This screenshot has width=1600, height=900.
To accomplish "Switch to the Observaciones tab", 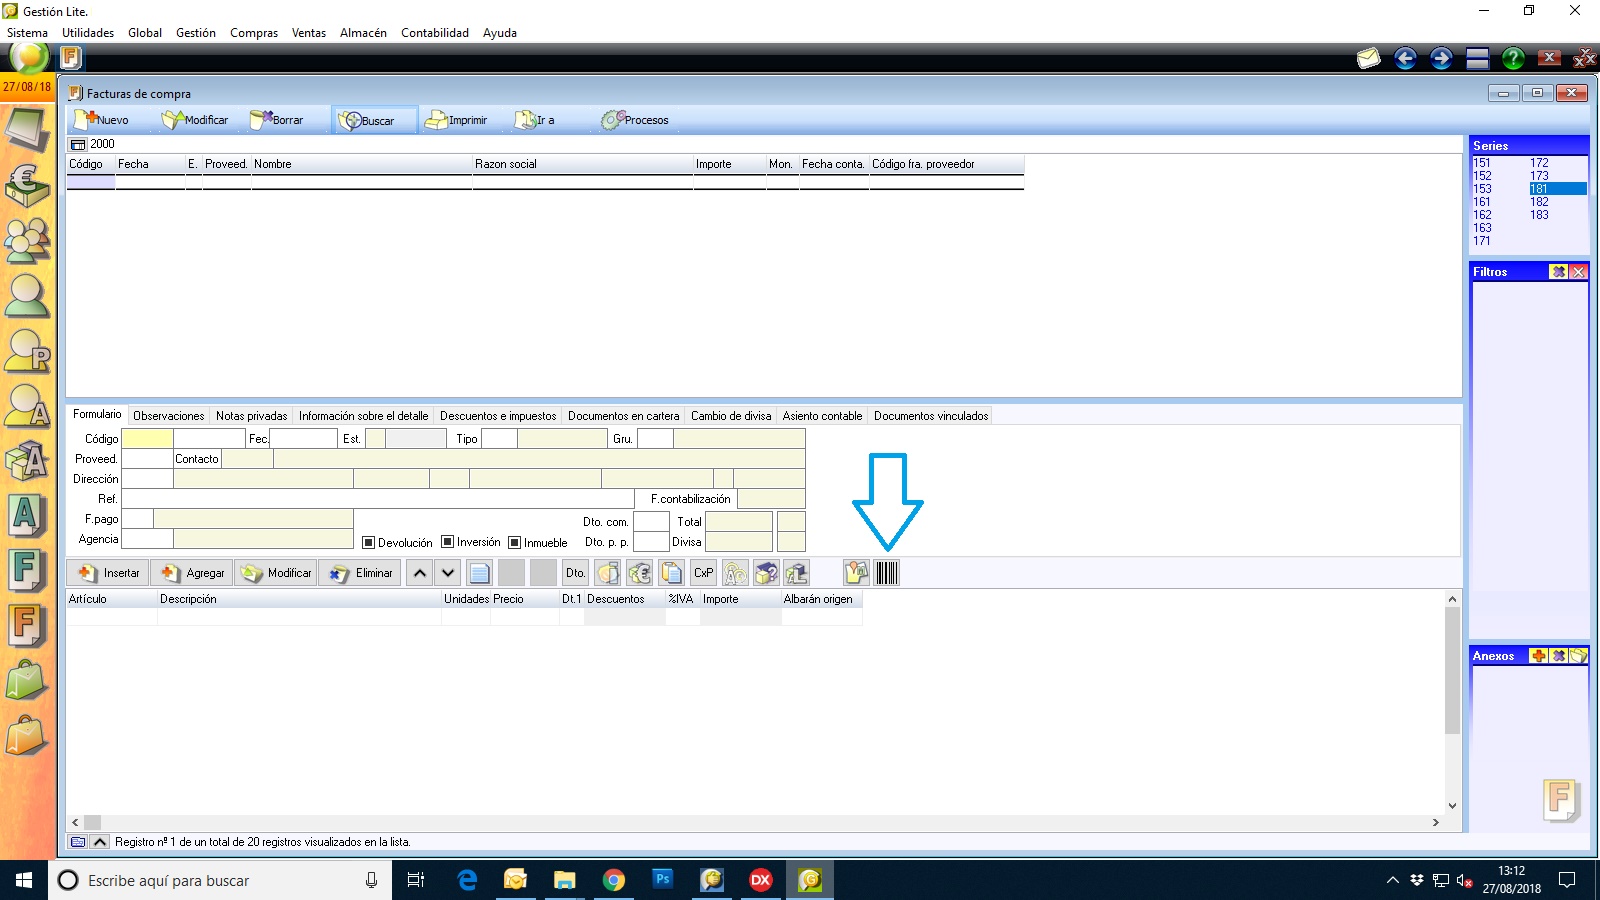I will click(x=168, y=416).
